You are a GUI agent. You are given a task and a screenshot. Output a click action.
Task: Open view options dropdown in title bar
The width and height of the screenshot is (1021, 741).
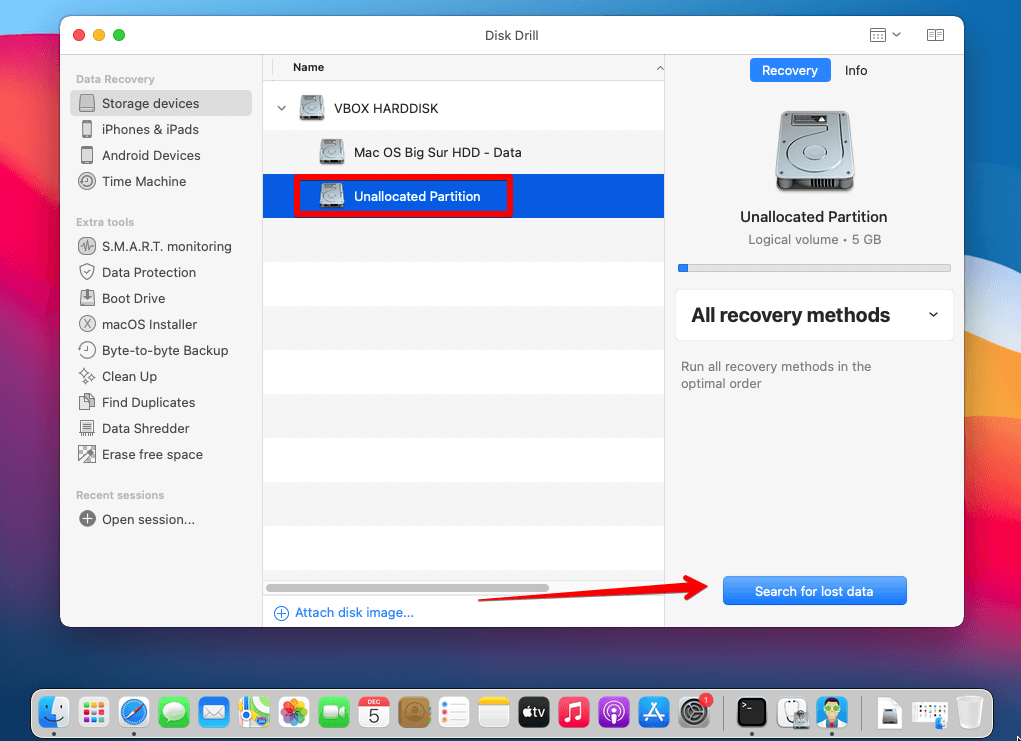pos(885,35)
